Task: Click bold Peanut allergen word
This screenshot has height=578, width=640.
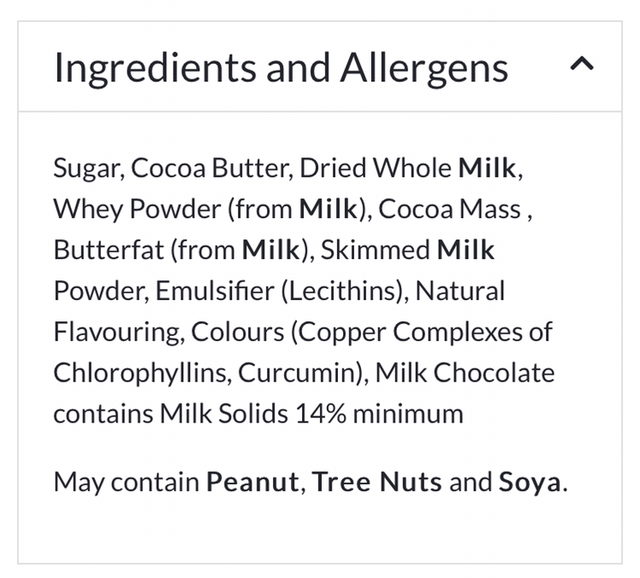Action: pos(252,482)
